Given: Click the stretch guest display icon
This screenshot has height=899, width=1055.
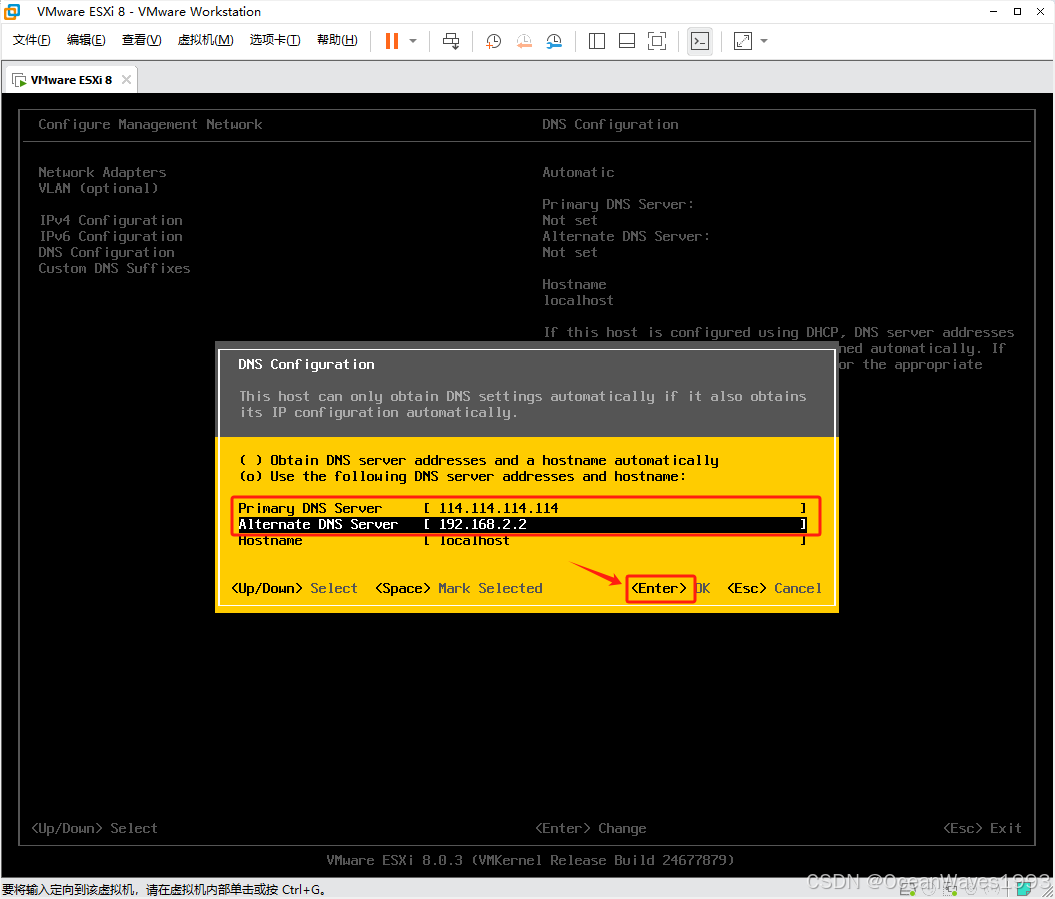Looking at the screenshot, I should (743, 41).
